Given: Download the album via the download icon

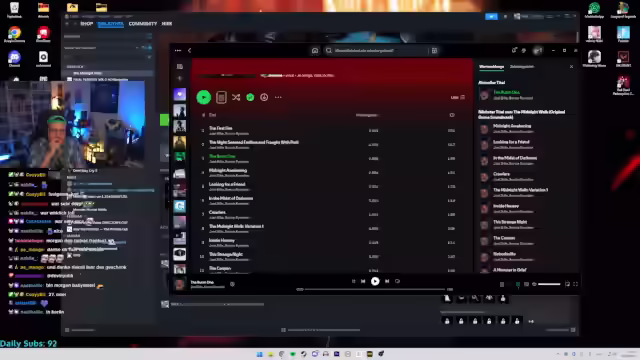Looking at the screenshot, I should [x=264, y=97].
